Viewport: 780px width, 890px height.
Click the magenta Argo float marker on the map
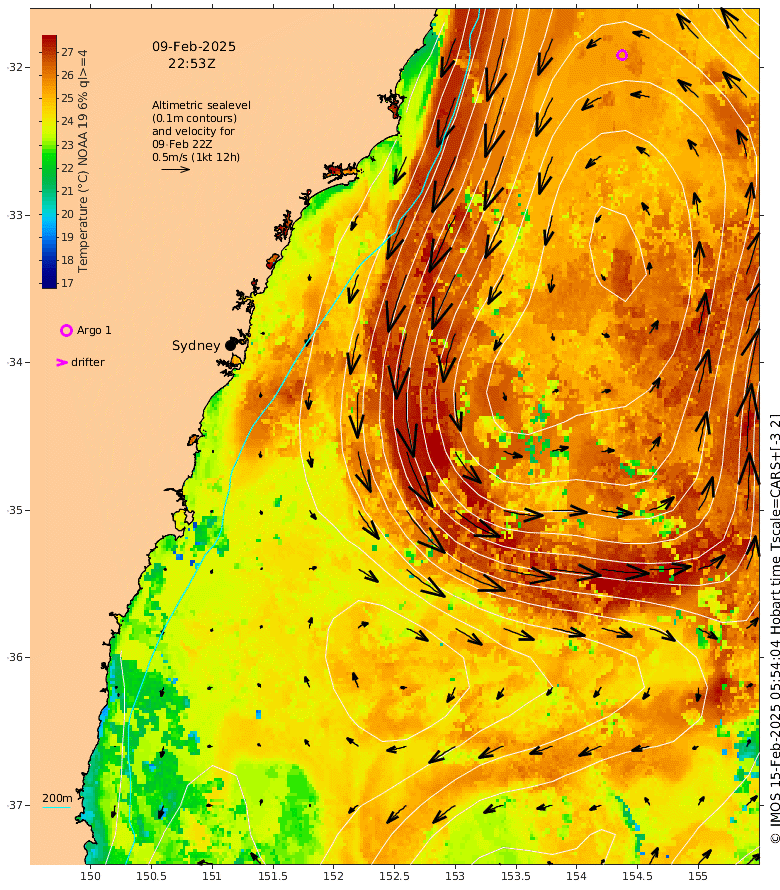click(622, 55)
